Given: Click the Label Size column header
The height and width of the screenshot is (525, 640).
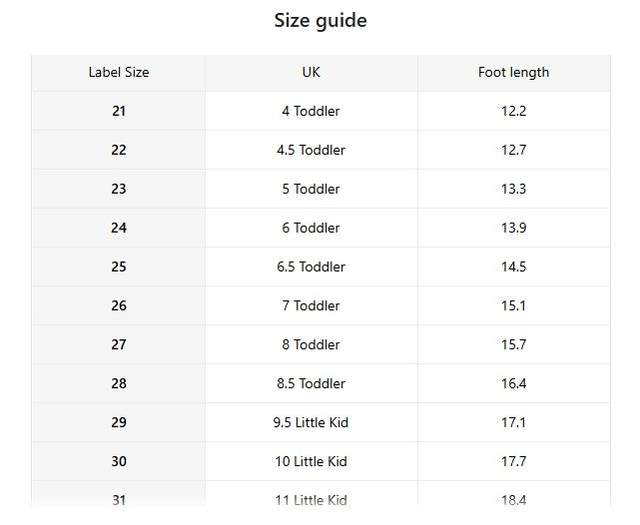Looking at the screenshot, I should 119,73.
